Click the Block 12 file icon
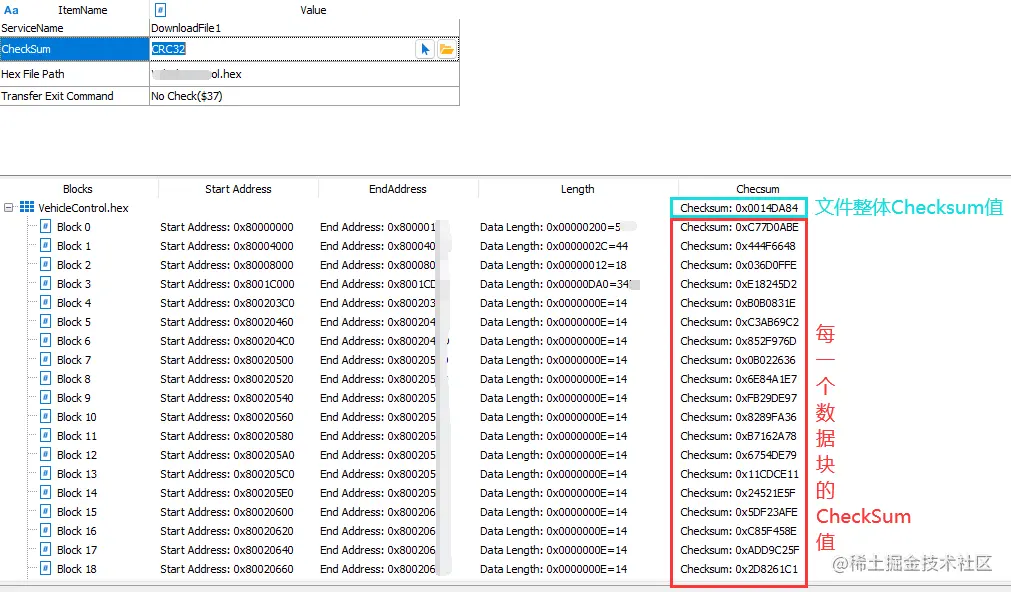 pyautogui.click(x=46, y=455)
